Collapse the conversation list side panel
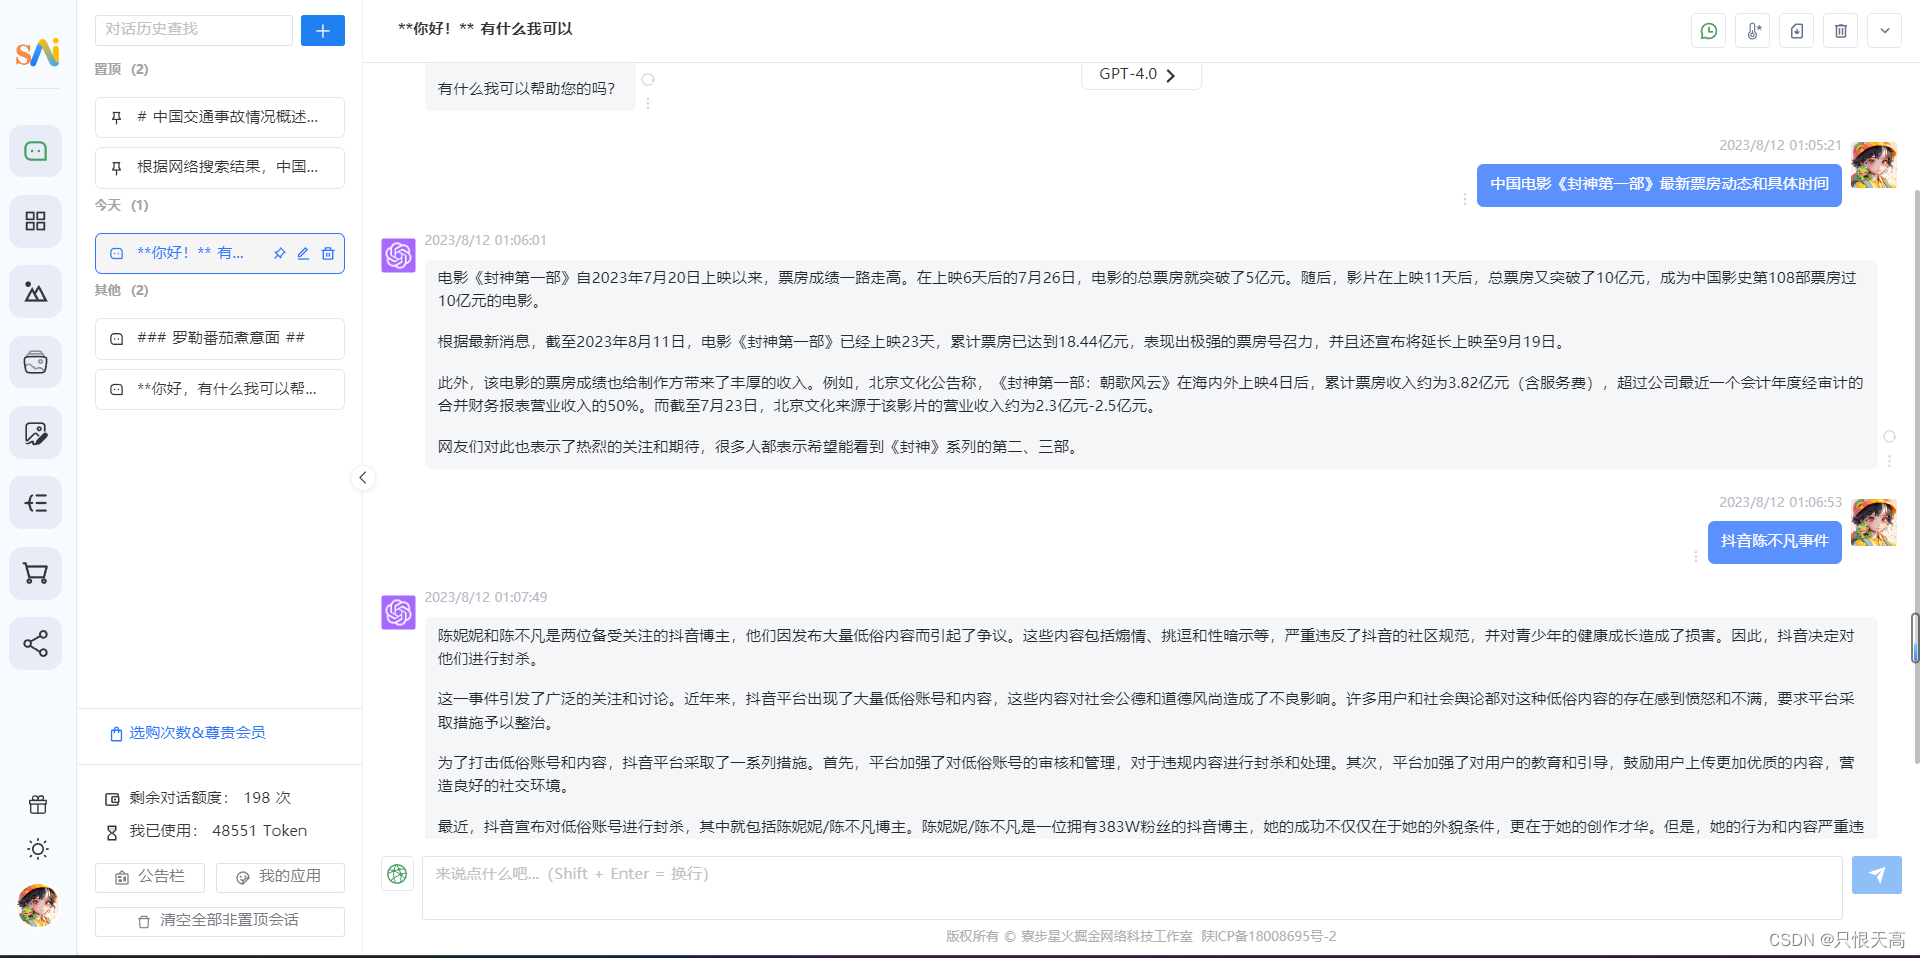The image size is (1920, 958). tap(363, 478)
